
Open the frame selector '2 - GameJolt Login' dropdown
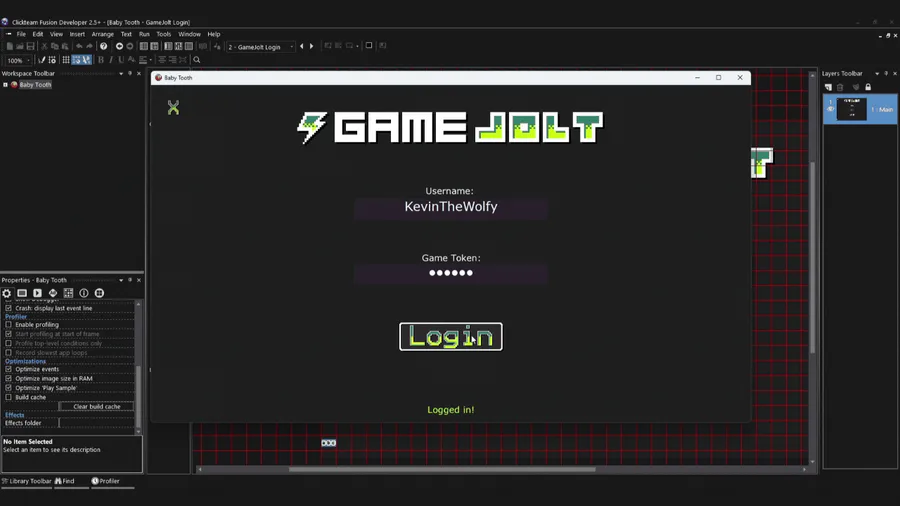pyautogui.click(x=261, y=46)
